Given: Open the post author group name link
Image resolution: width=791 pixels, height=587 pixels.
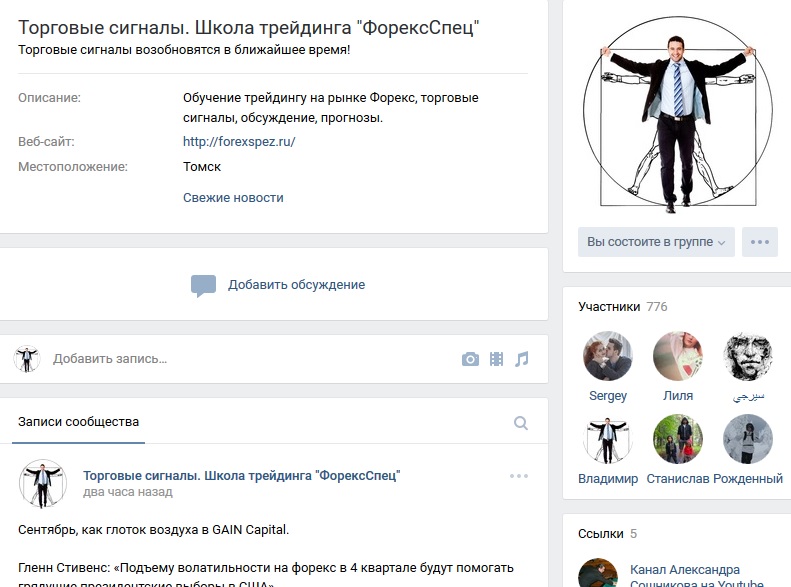Looking at the screenshot, I should point(242,476).
